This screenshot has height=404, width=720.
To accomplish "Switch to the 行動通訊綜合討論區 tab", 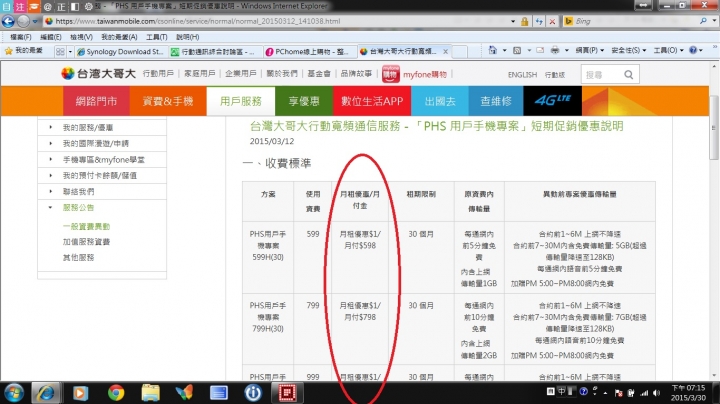I will pos(215,52).
